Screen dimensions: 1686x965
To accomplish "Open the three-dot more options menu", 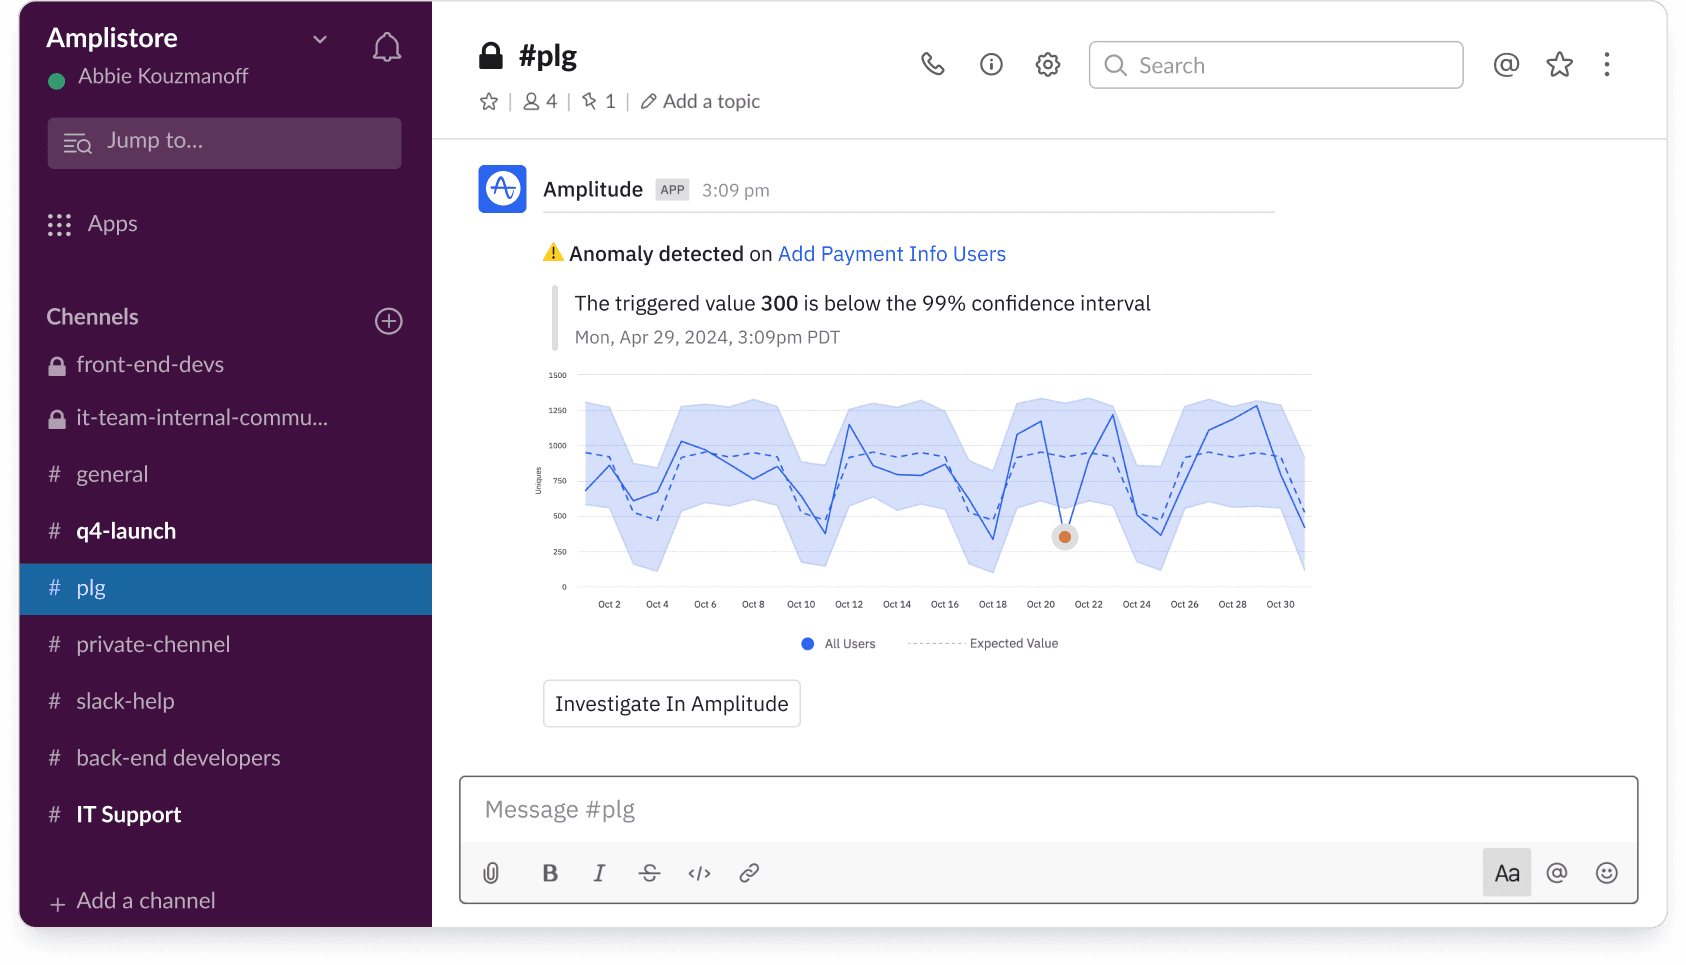I will point(1606,65).
